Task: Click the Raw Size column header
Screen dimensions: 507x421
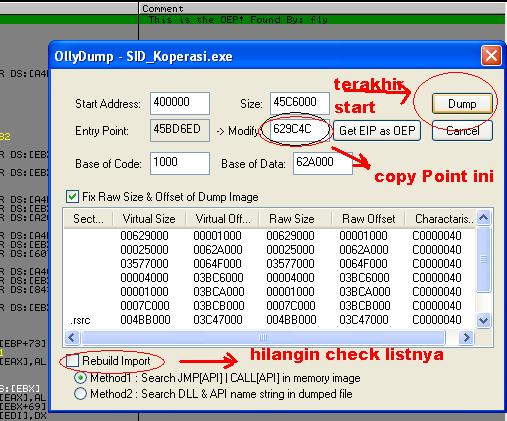Action: (295, 219)
